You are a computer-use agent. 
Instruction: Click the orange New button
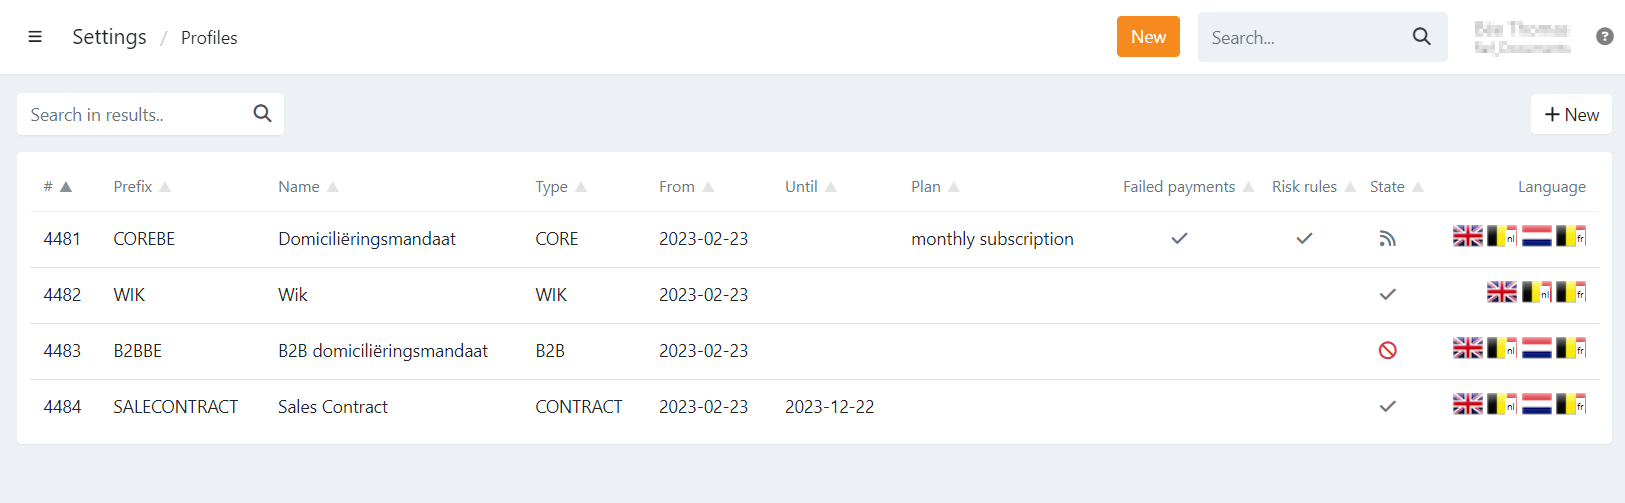(1148, 37)
